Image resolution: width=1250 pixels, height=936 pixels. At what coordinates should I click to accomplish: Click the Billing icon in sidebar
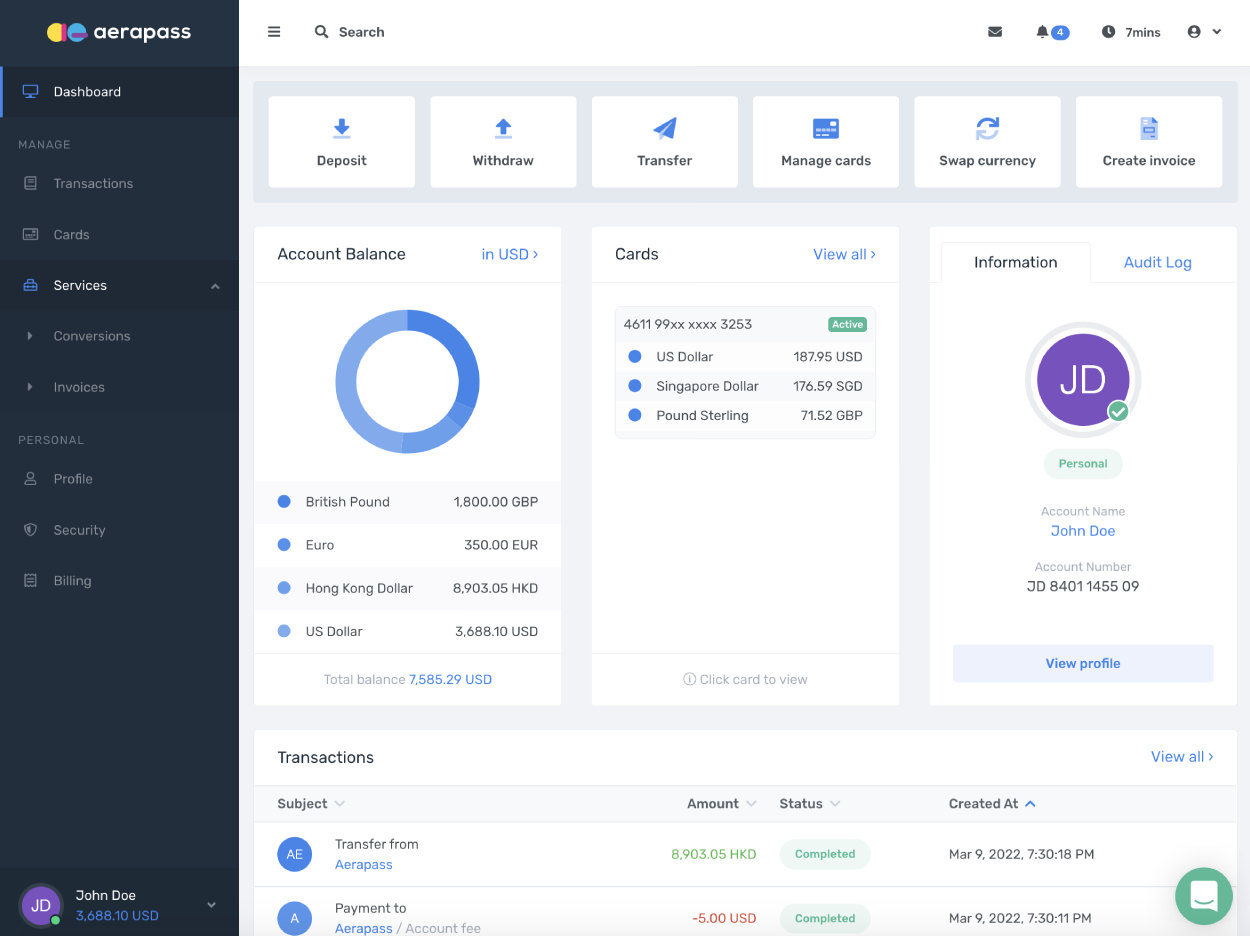tap(30, 581)
